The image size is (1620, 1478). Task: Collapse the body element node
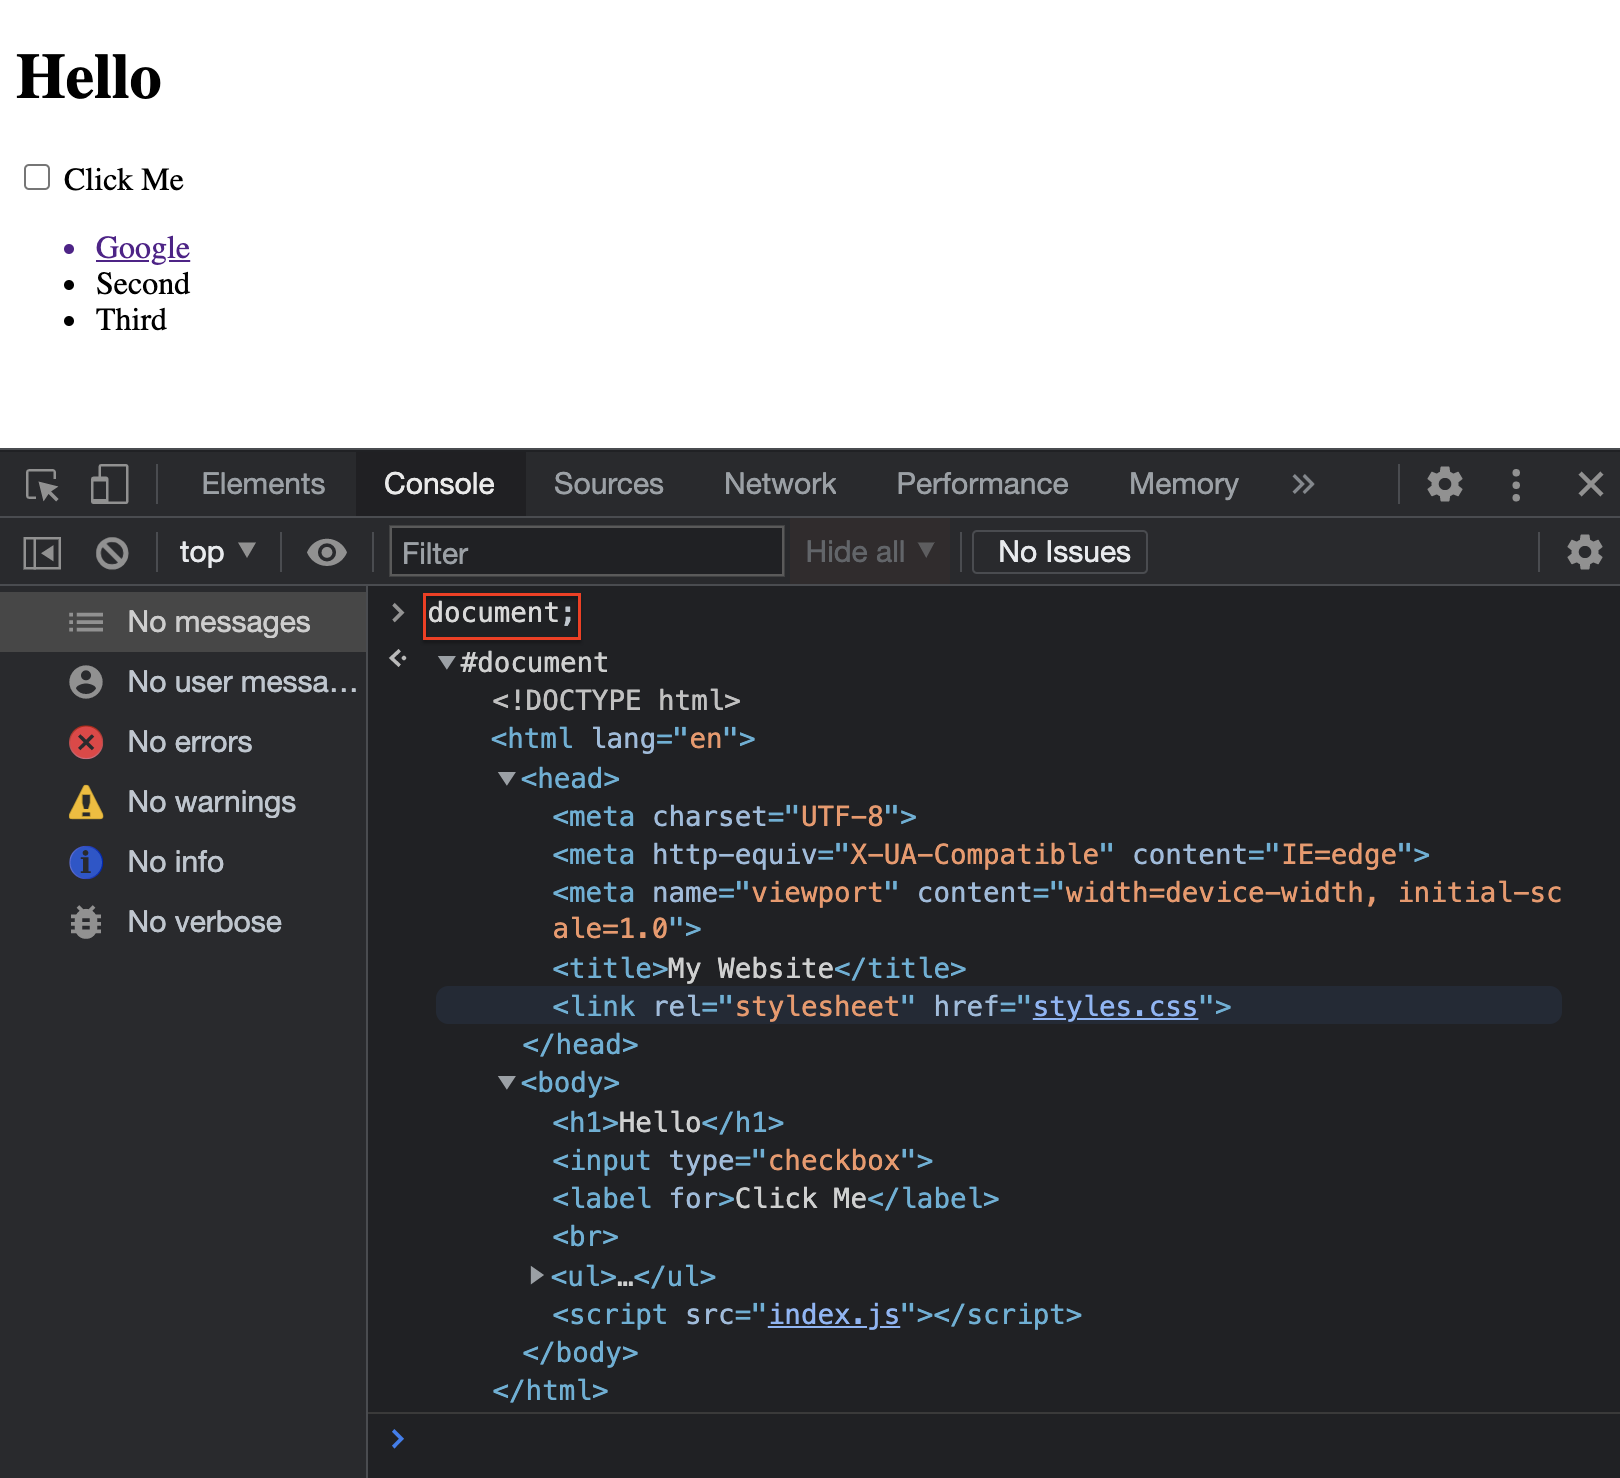pos(507,1082)
